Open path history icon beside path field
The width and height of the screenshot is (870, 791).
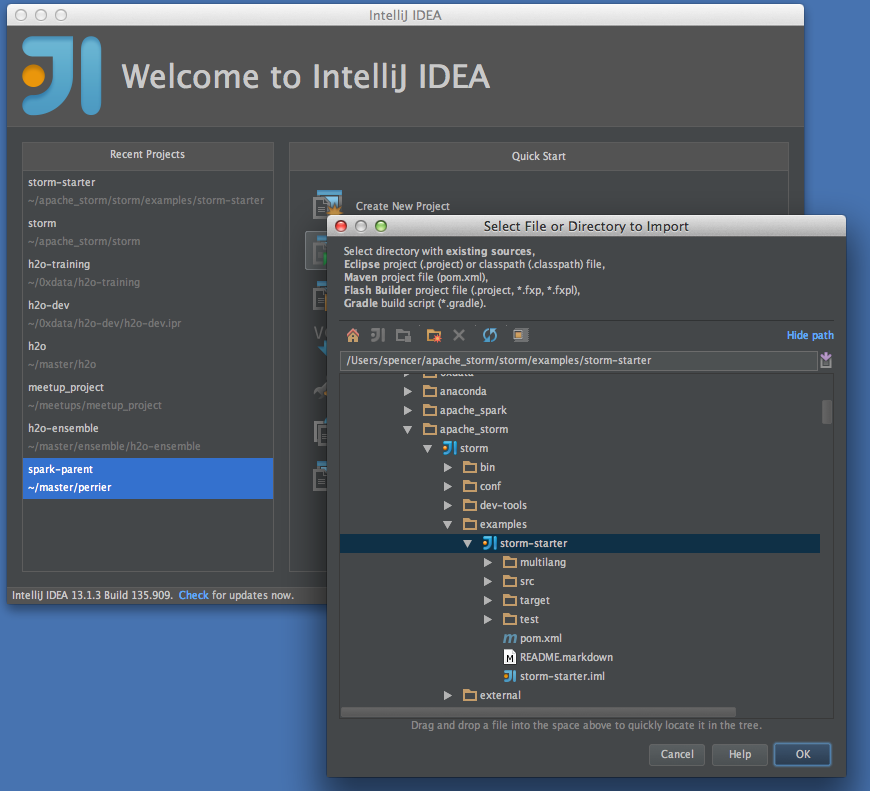(826, 361)
